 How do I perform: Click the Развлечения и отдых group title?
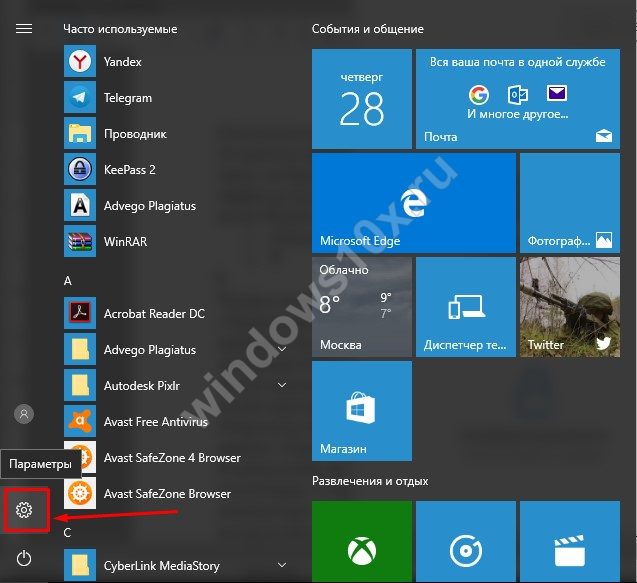pos(370,481)
